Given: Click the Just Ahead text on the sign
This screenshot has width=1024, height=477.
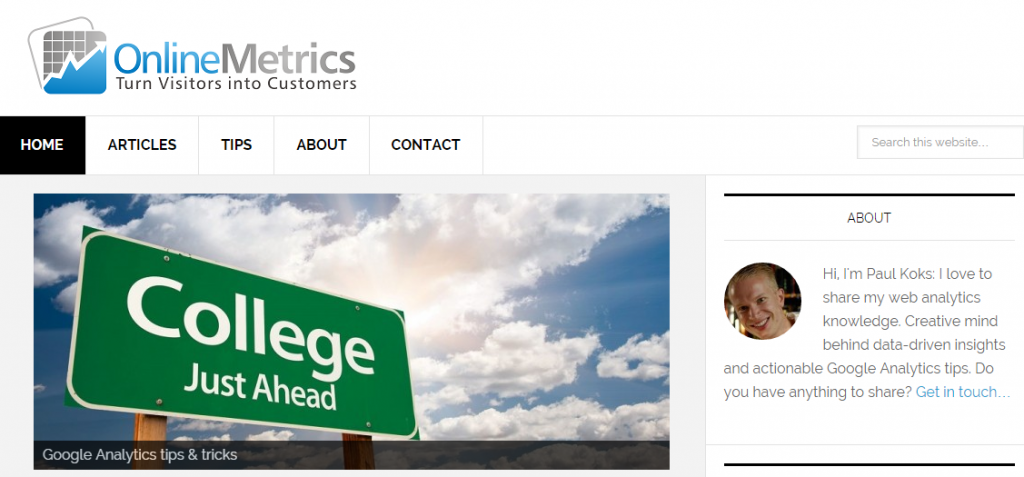Looking at the screenshot, I should [260, 389].
